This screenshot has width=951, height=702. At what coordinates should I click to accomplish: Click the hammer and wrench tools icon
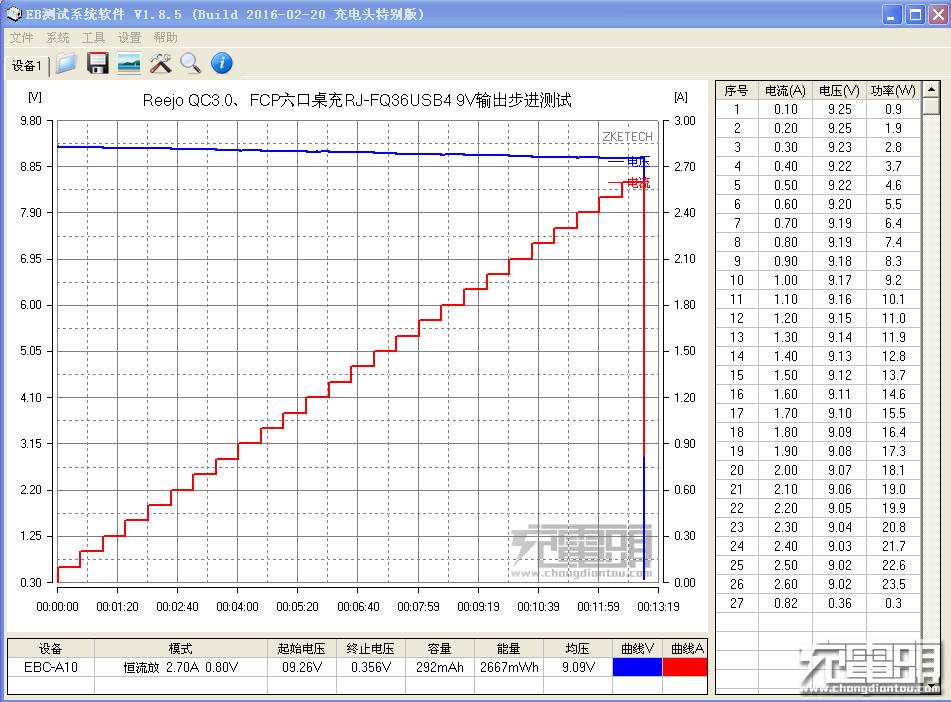pyautogui.click(x=161, y=63)
